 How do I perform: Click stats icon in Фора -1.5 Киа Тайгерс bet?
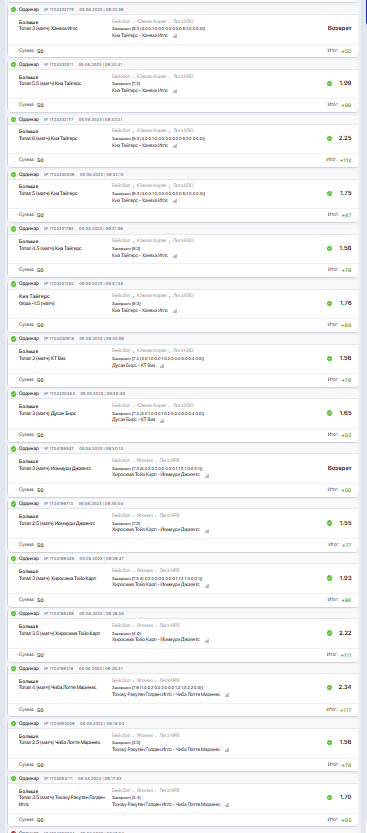[175, 311]
